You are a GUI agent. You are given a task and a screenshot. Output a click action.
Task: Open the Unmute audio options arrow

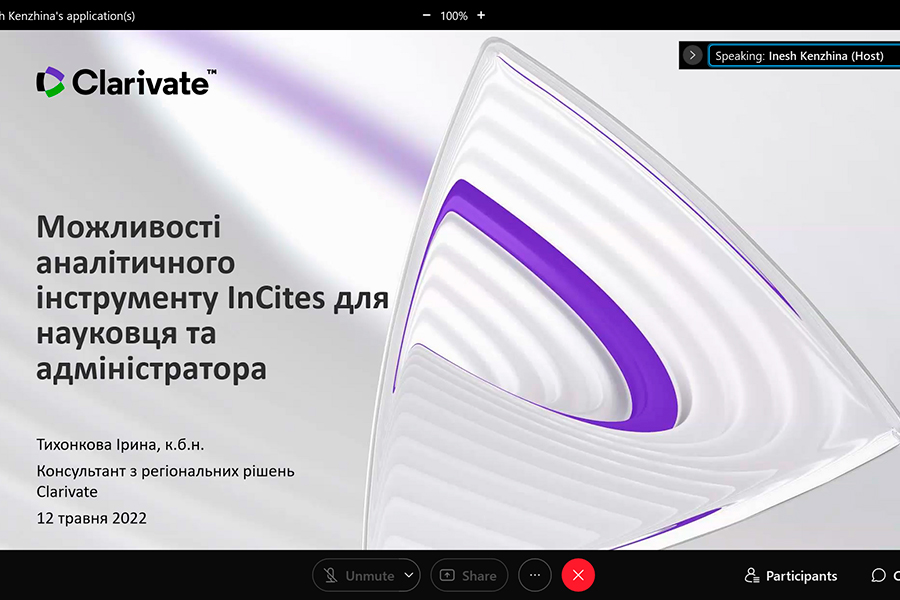408,576
